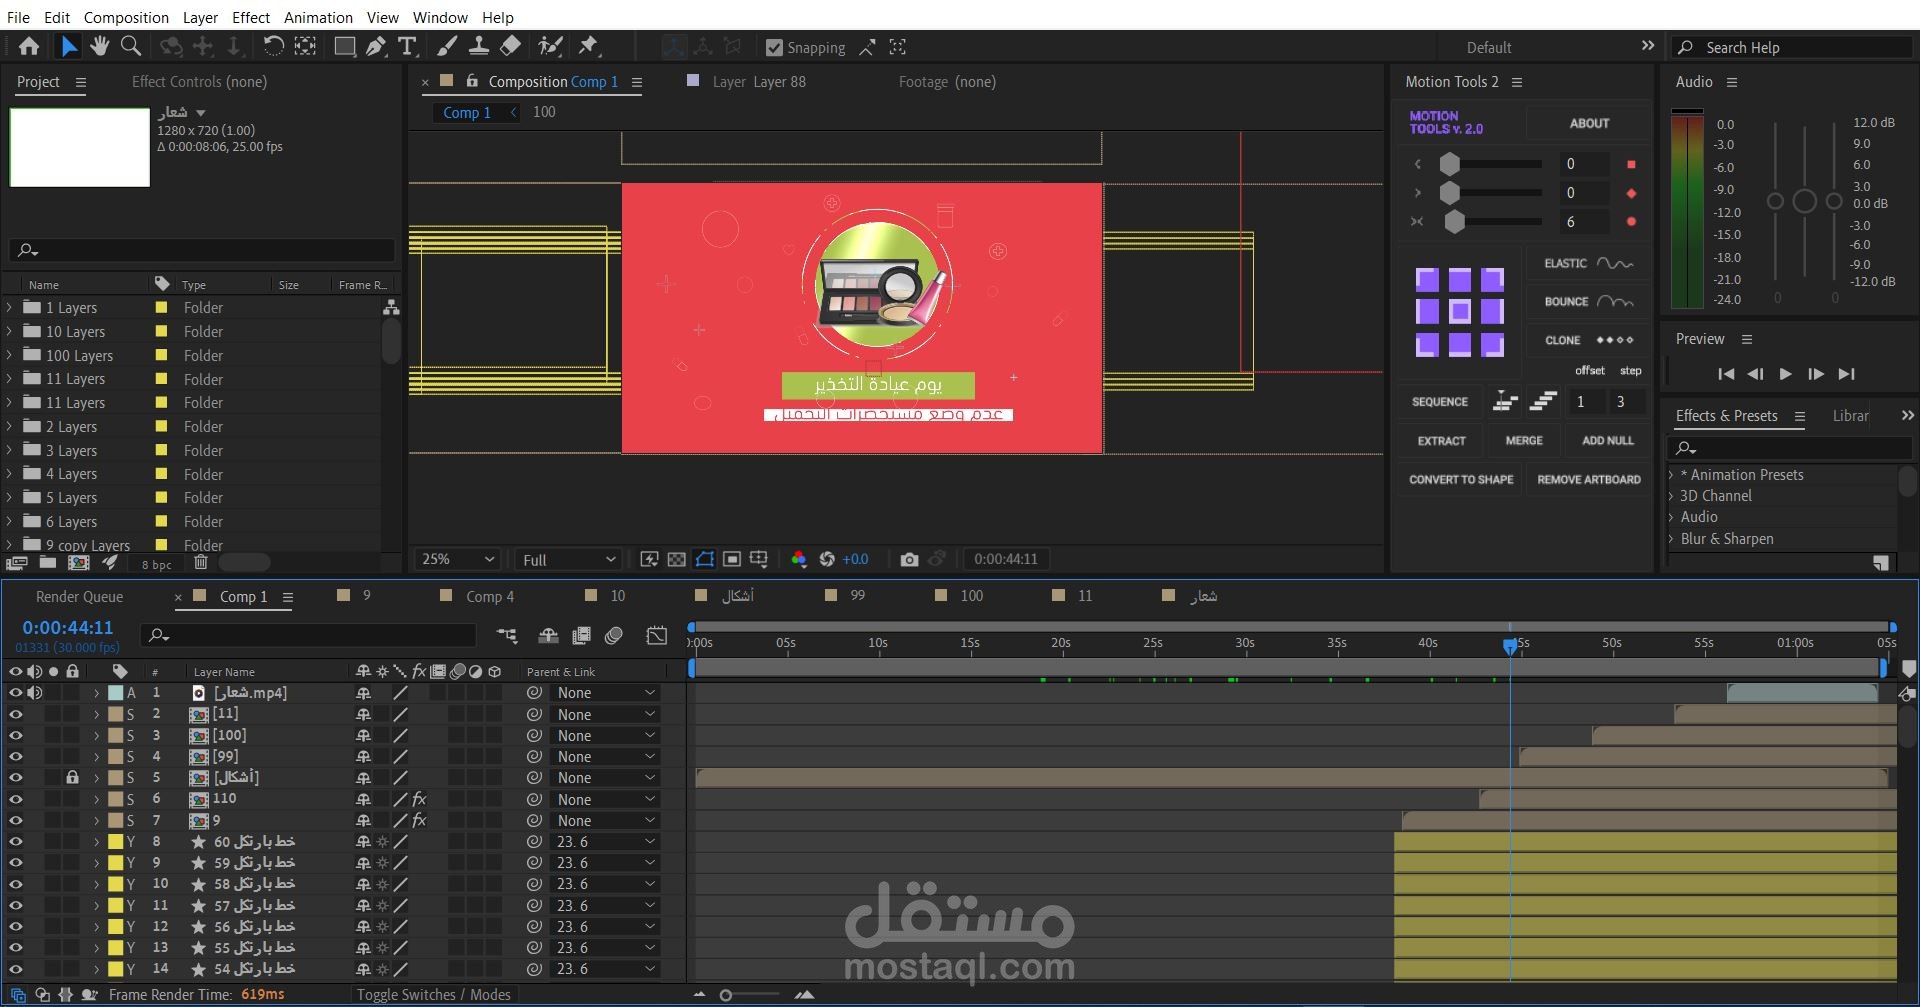Toggle visibility of layer 6 named 110
Image resolution: width=1920 pixels, height=1007 pixels.
tap(15, 799)
